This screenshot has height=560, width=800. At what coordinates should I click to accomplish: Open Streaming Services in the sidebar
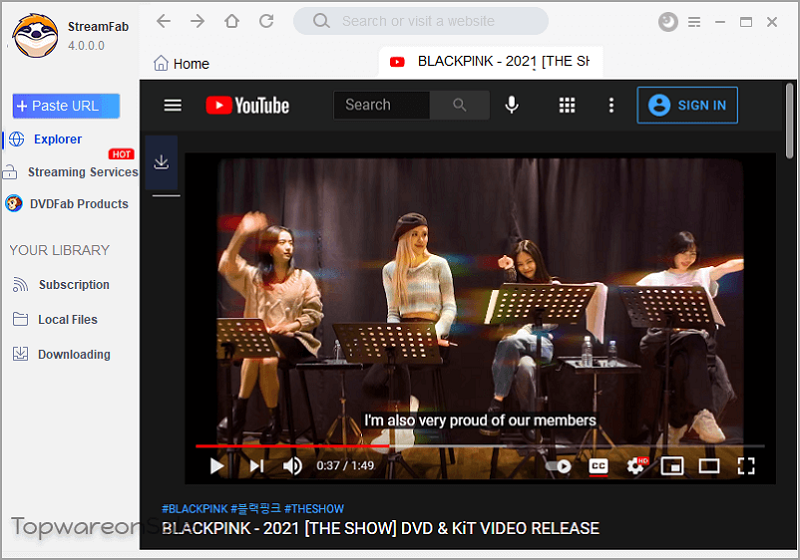83,172
